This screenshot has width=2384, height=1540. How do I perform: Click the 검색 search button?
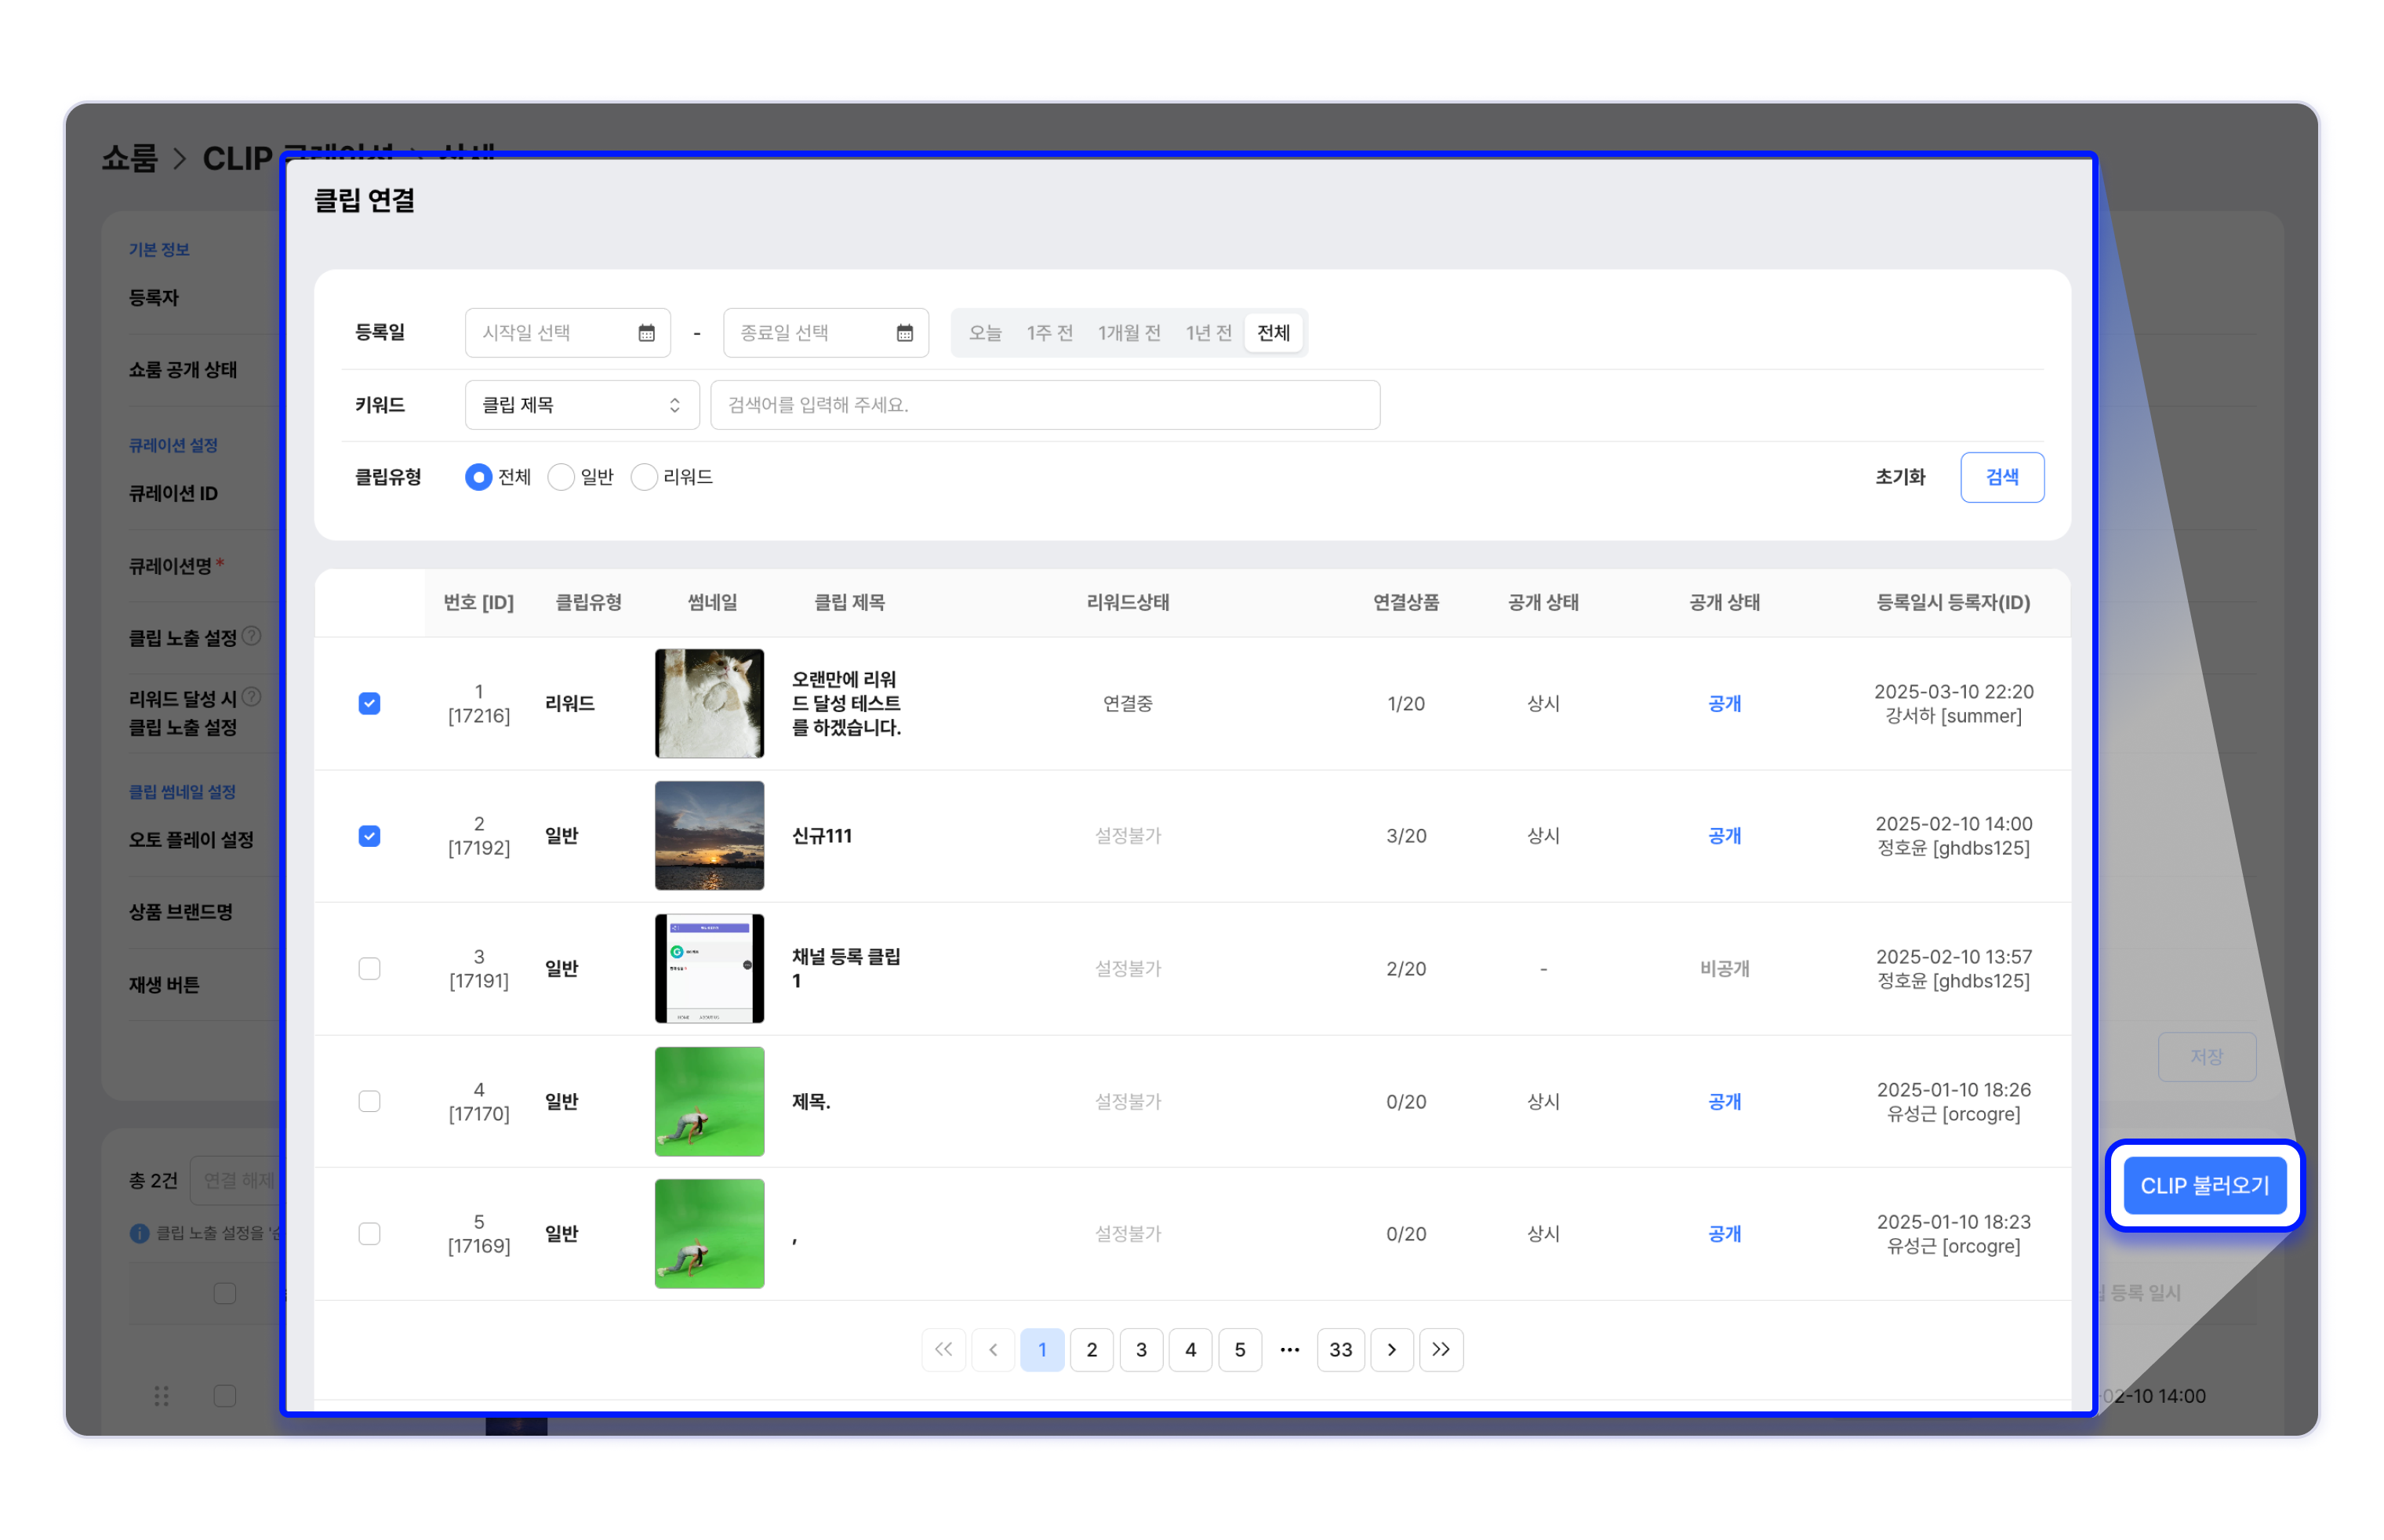coord(2001,477)
